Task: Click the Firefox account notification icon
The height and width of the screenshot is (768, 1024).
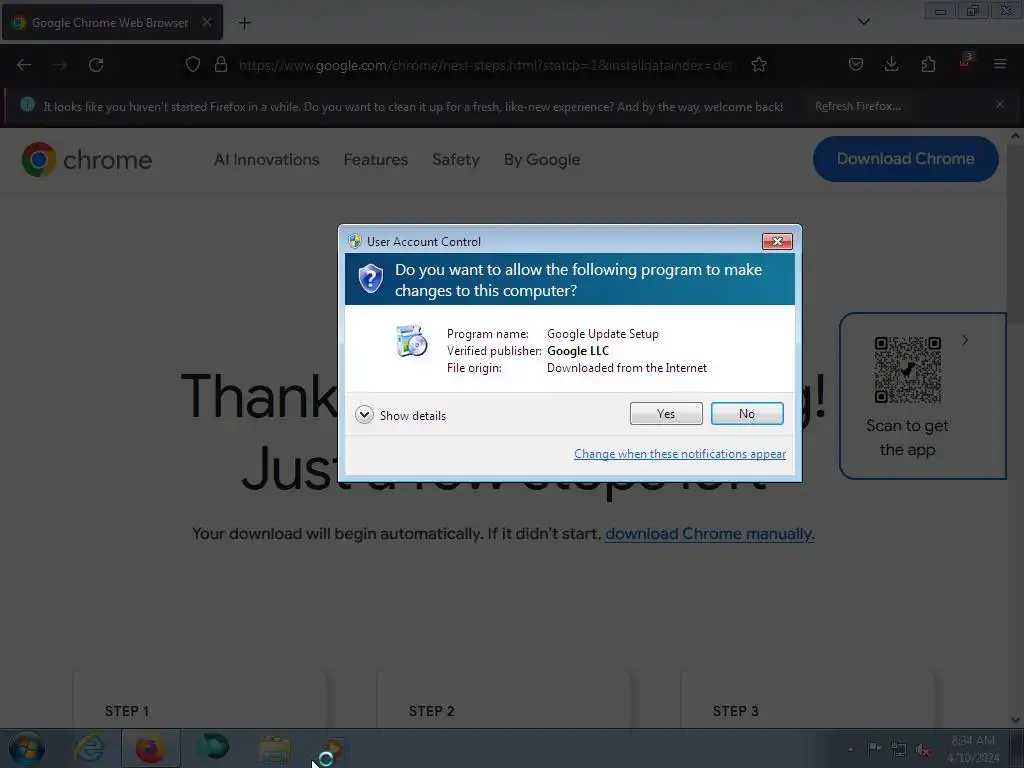Action: point(965,61)
